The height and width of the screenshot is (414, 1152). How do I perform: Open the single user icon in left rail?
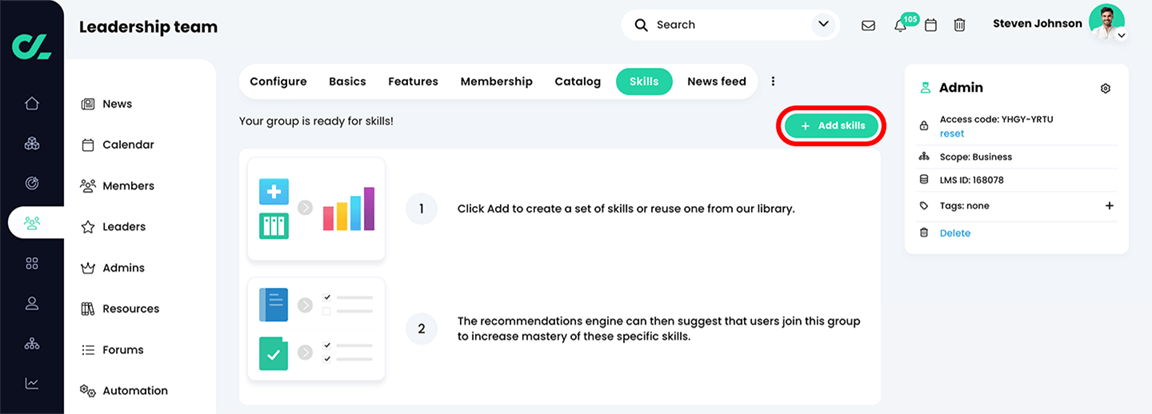32,302
